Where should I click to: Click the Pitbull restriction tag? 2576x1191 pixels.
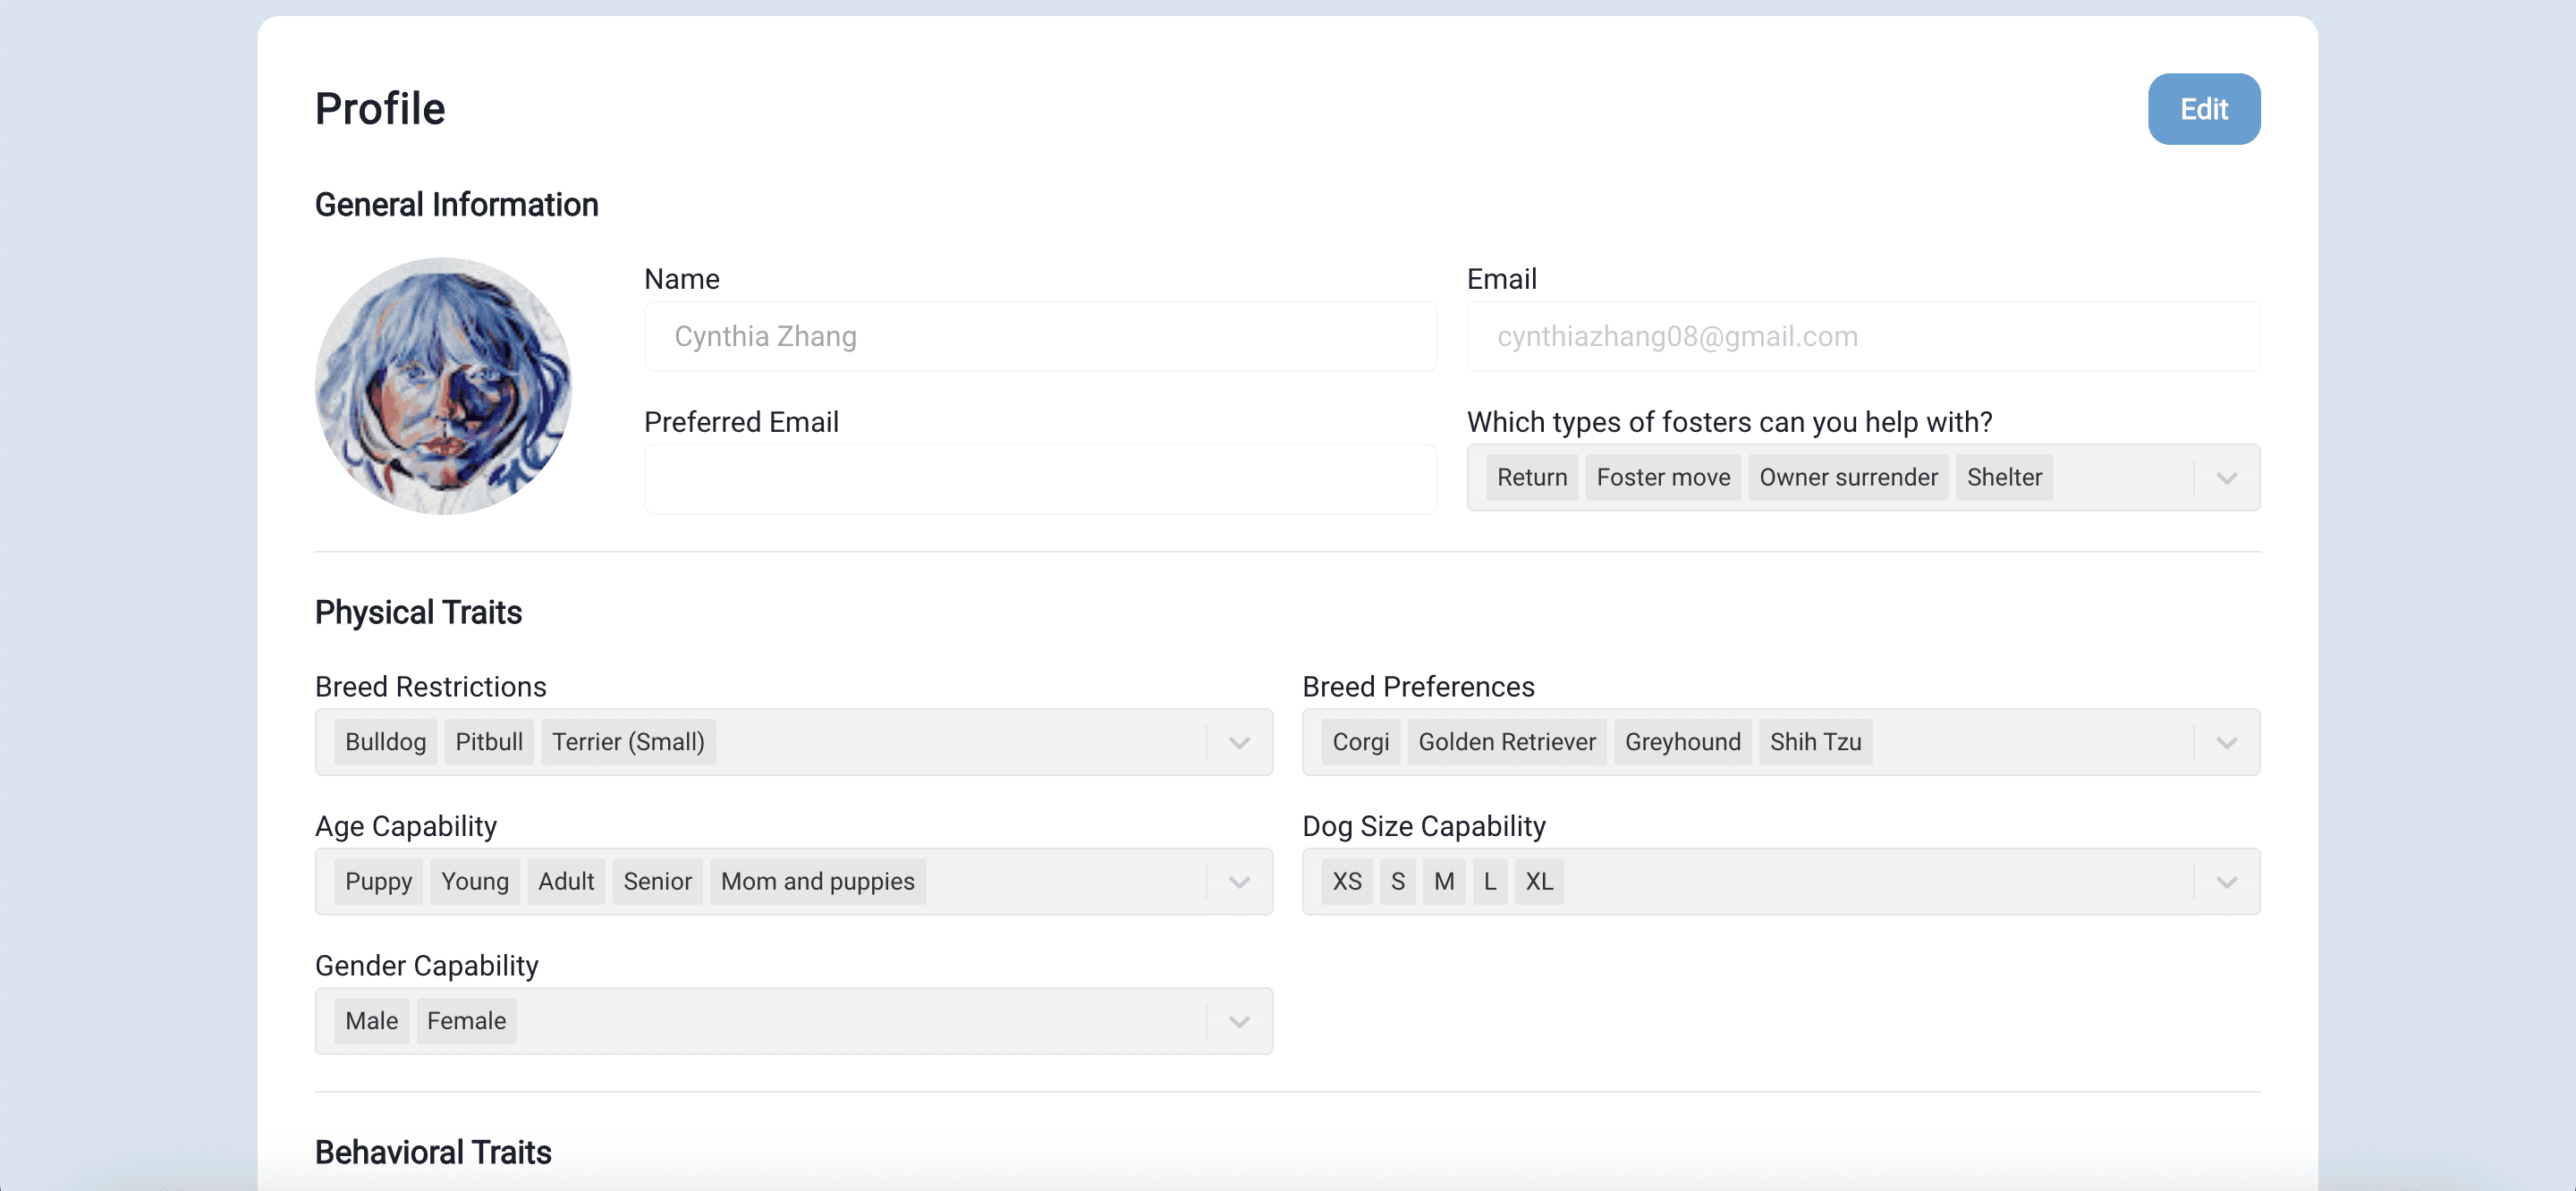[x=489, y=742]
